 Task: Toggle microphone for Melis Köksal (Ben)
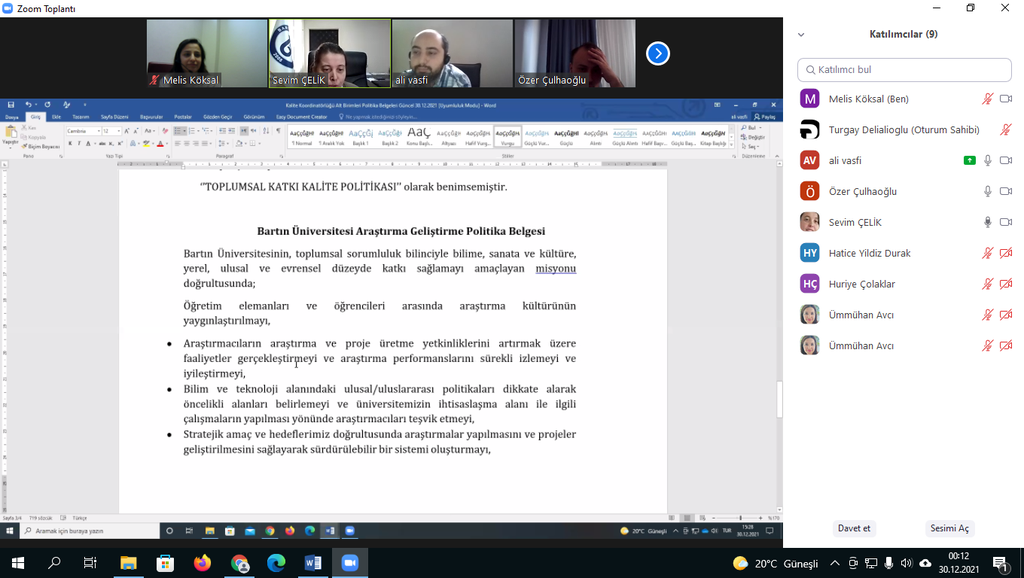click(987, 99)
